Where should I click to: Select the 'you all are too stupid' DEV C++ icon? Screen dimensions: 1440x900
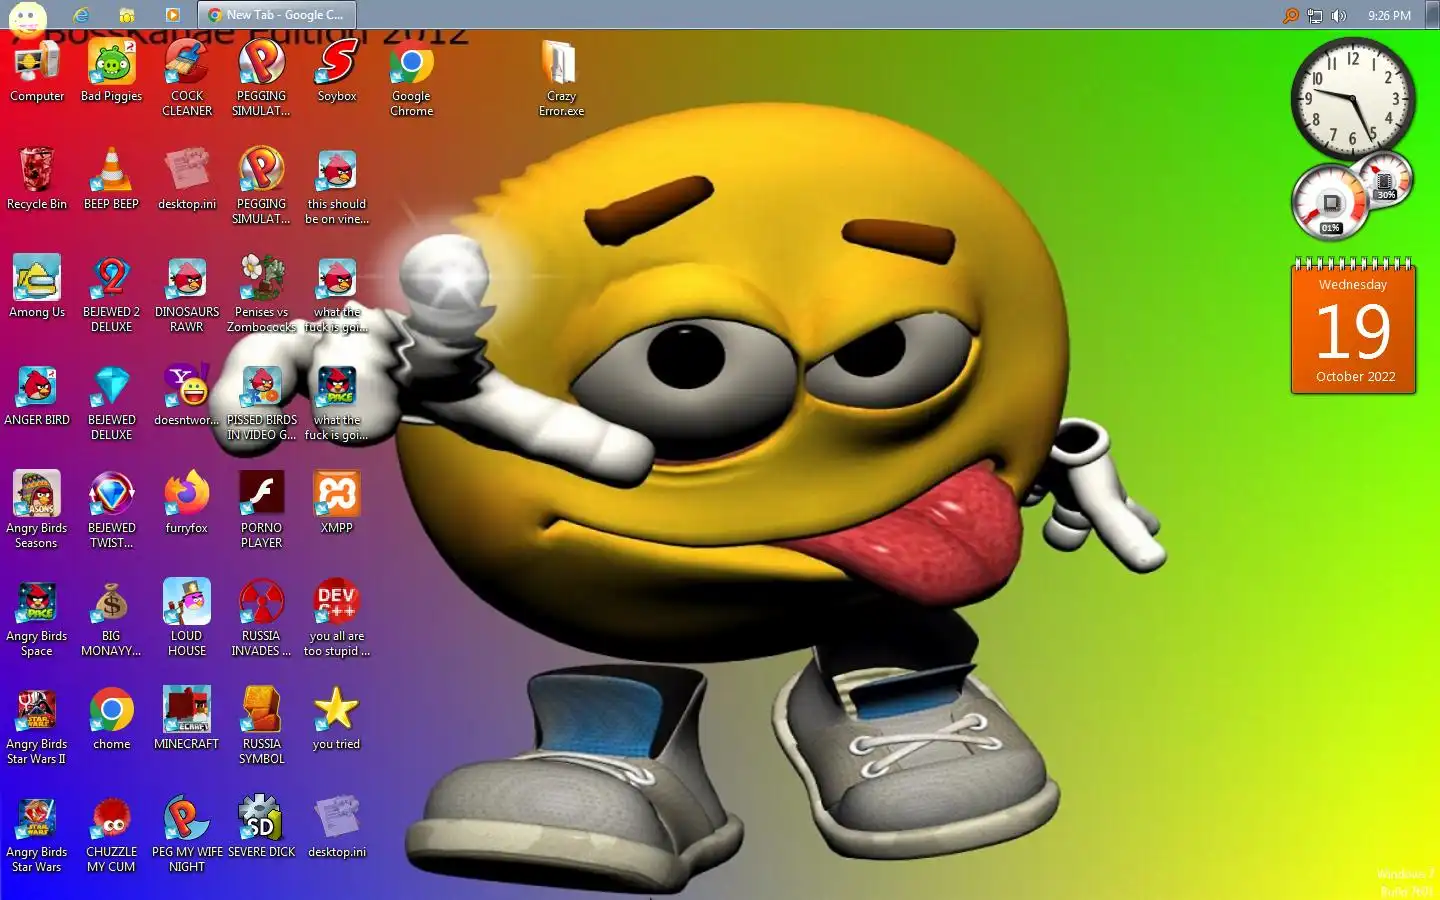point(337,619)
